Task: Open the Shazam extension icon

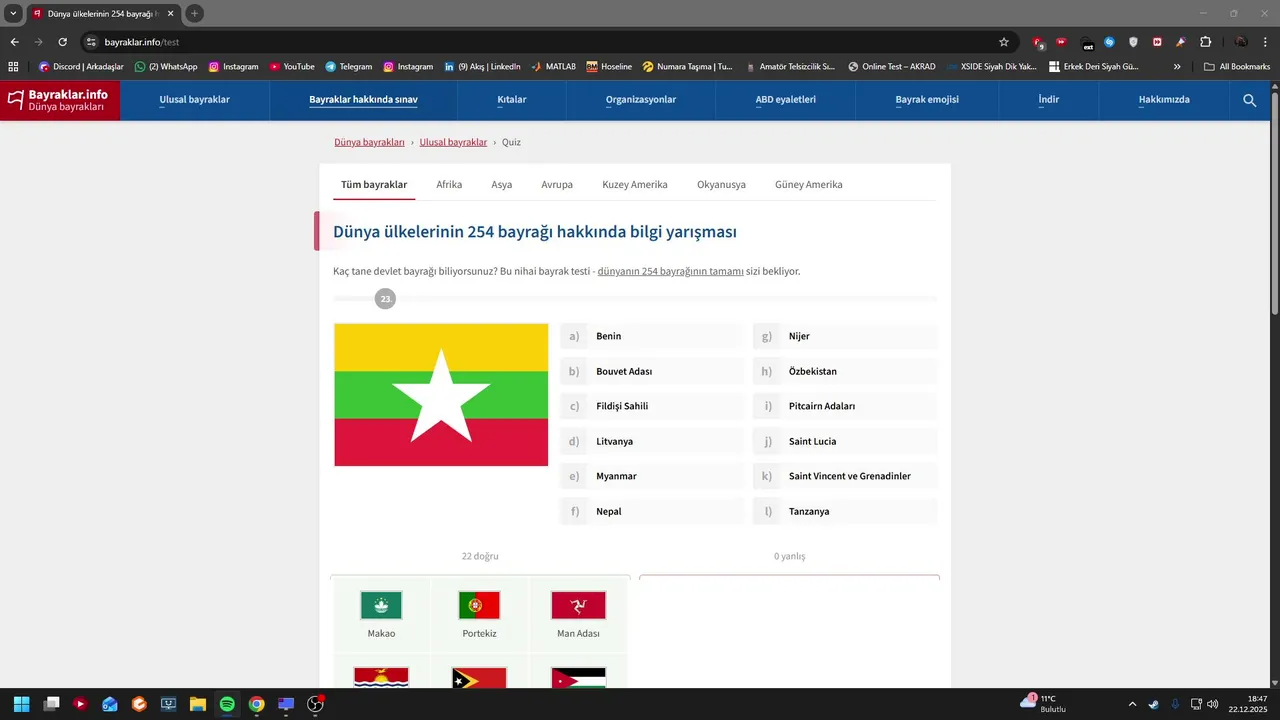Action: point(1109,42)
